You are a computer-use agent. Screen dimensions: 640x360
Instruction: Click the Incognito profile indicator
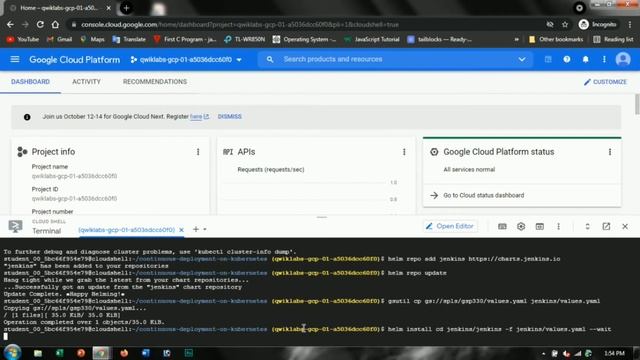tap(598, 24)
